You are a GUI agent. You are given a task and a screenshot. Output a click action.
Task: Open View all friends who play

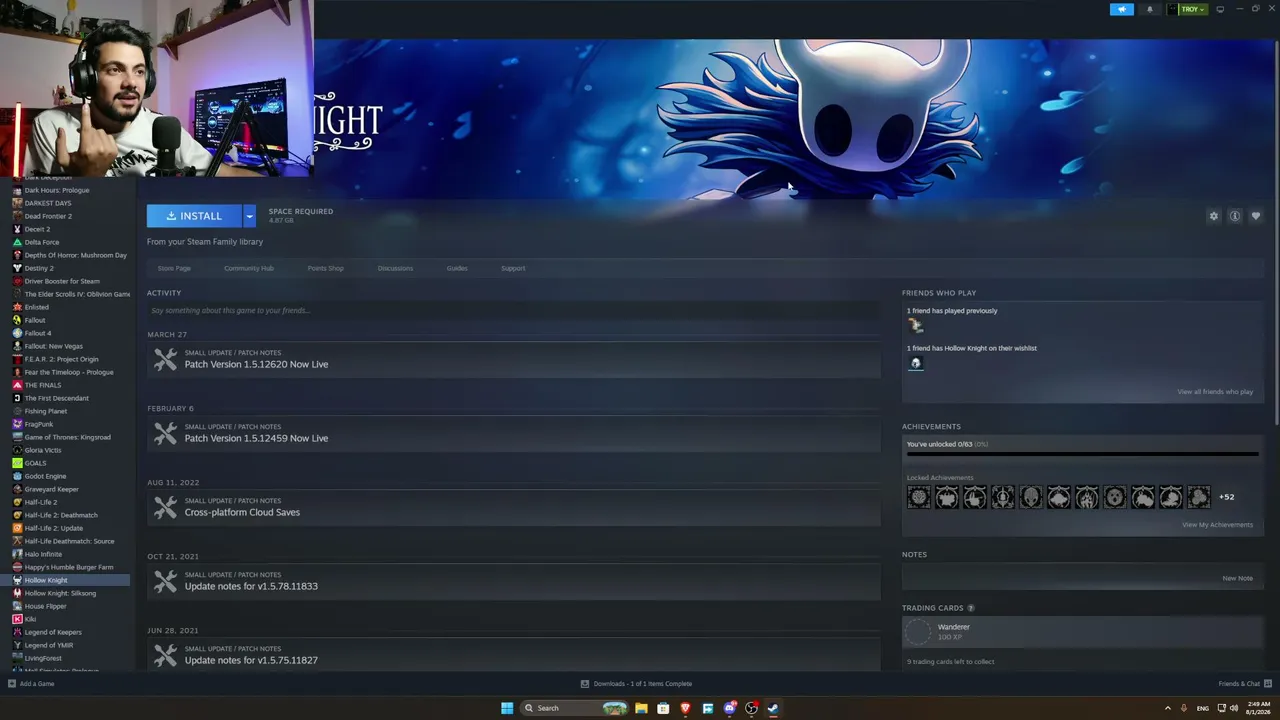1215,392
